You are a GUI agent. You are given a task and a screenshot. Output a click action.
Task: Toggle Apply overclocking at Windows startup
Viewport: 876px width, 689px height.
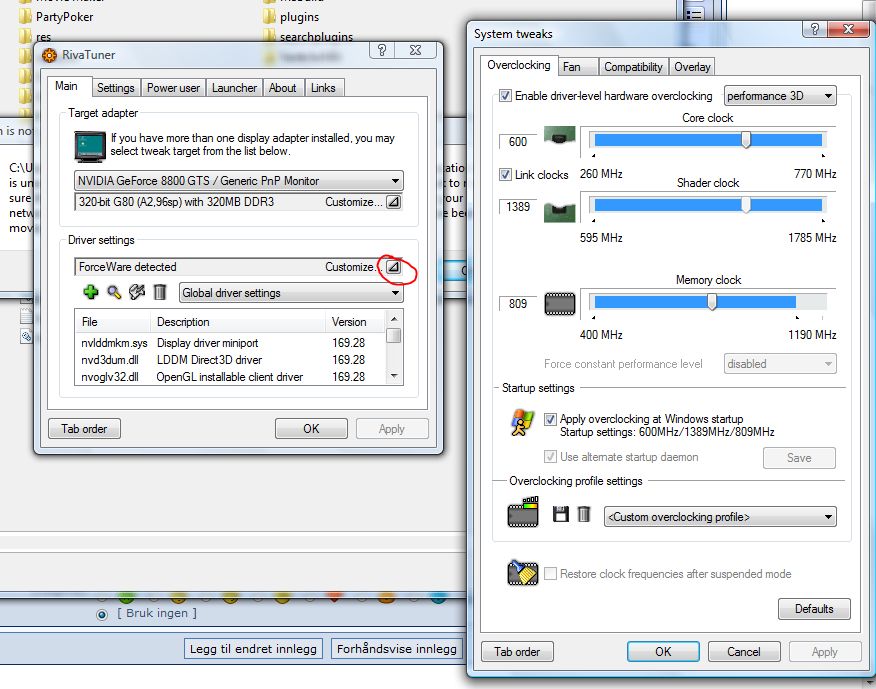pyautogui.click(x=550, y=419)
